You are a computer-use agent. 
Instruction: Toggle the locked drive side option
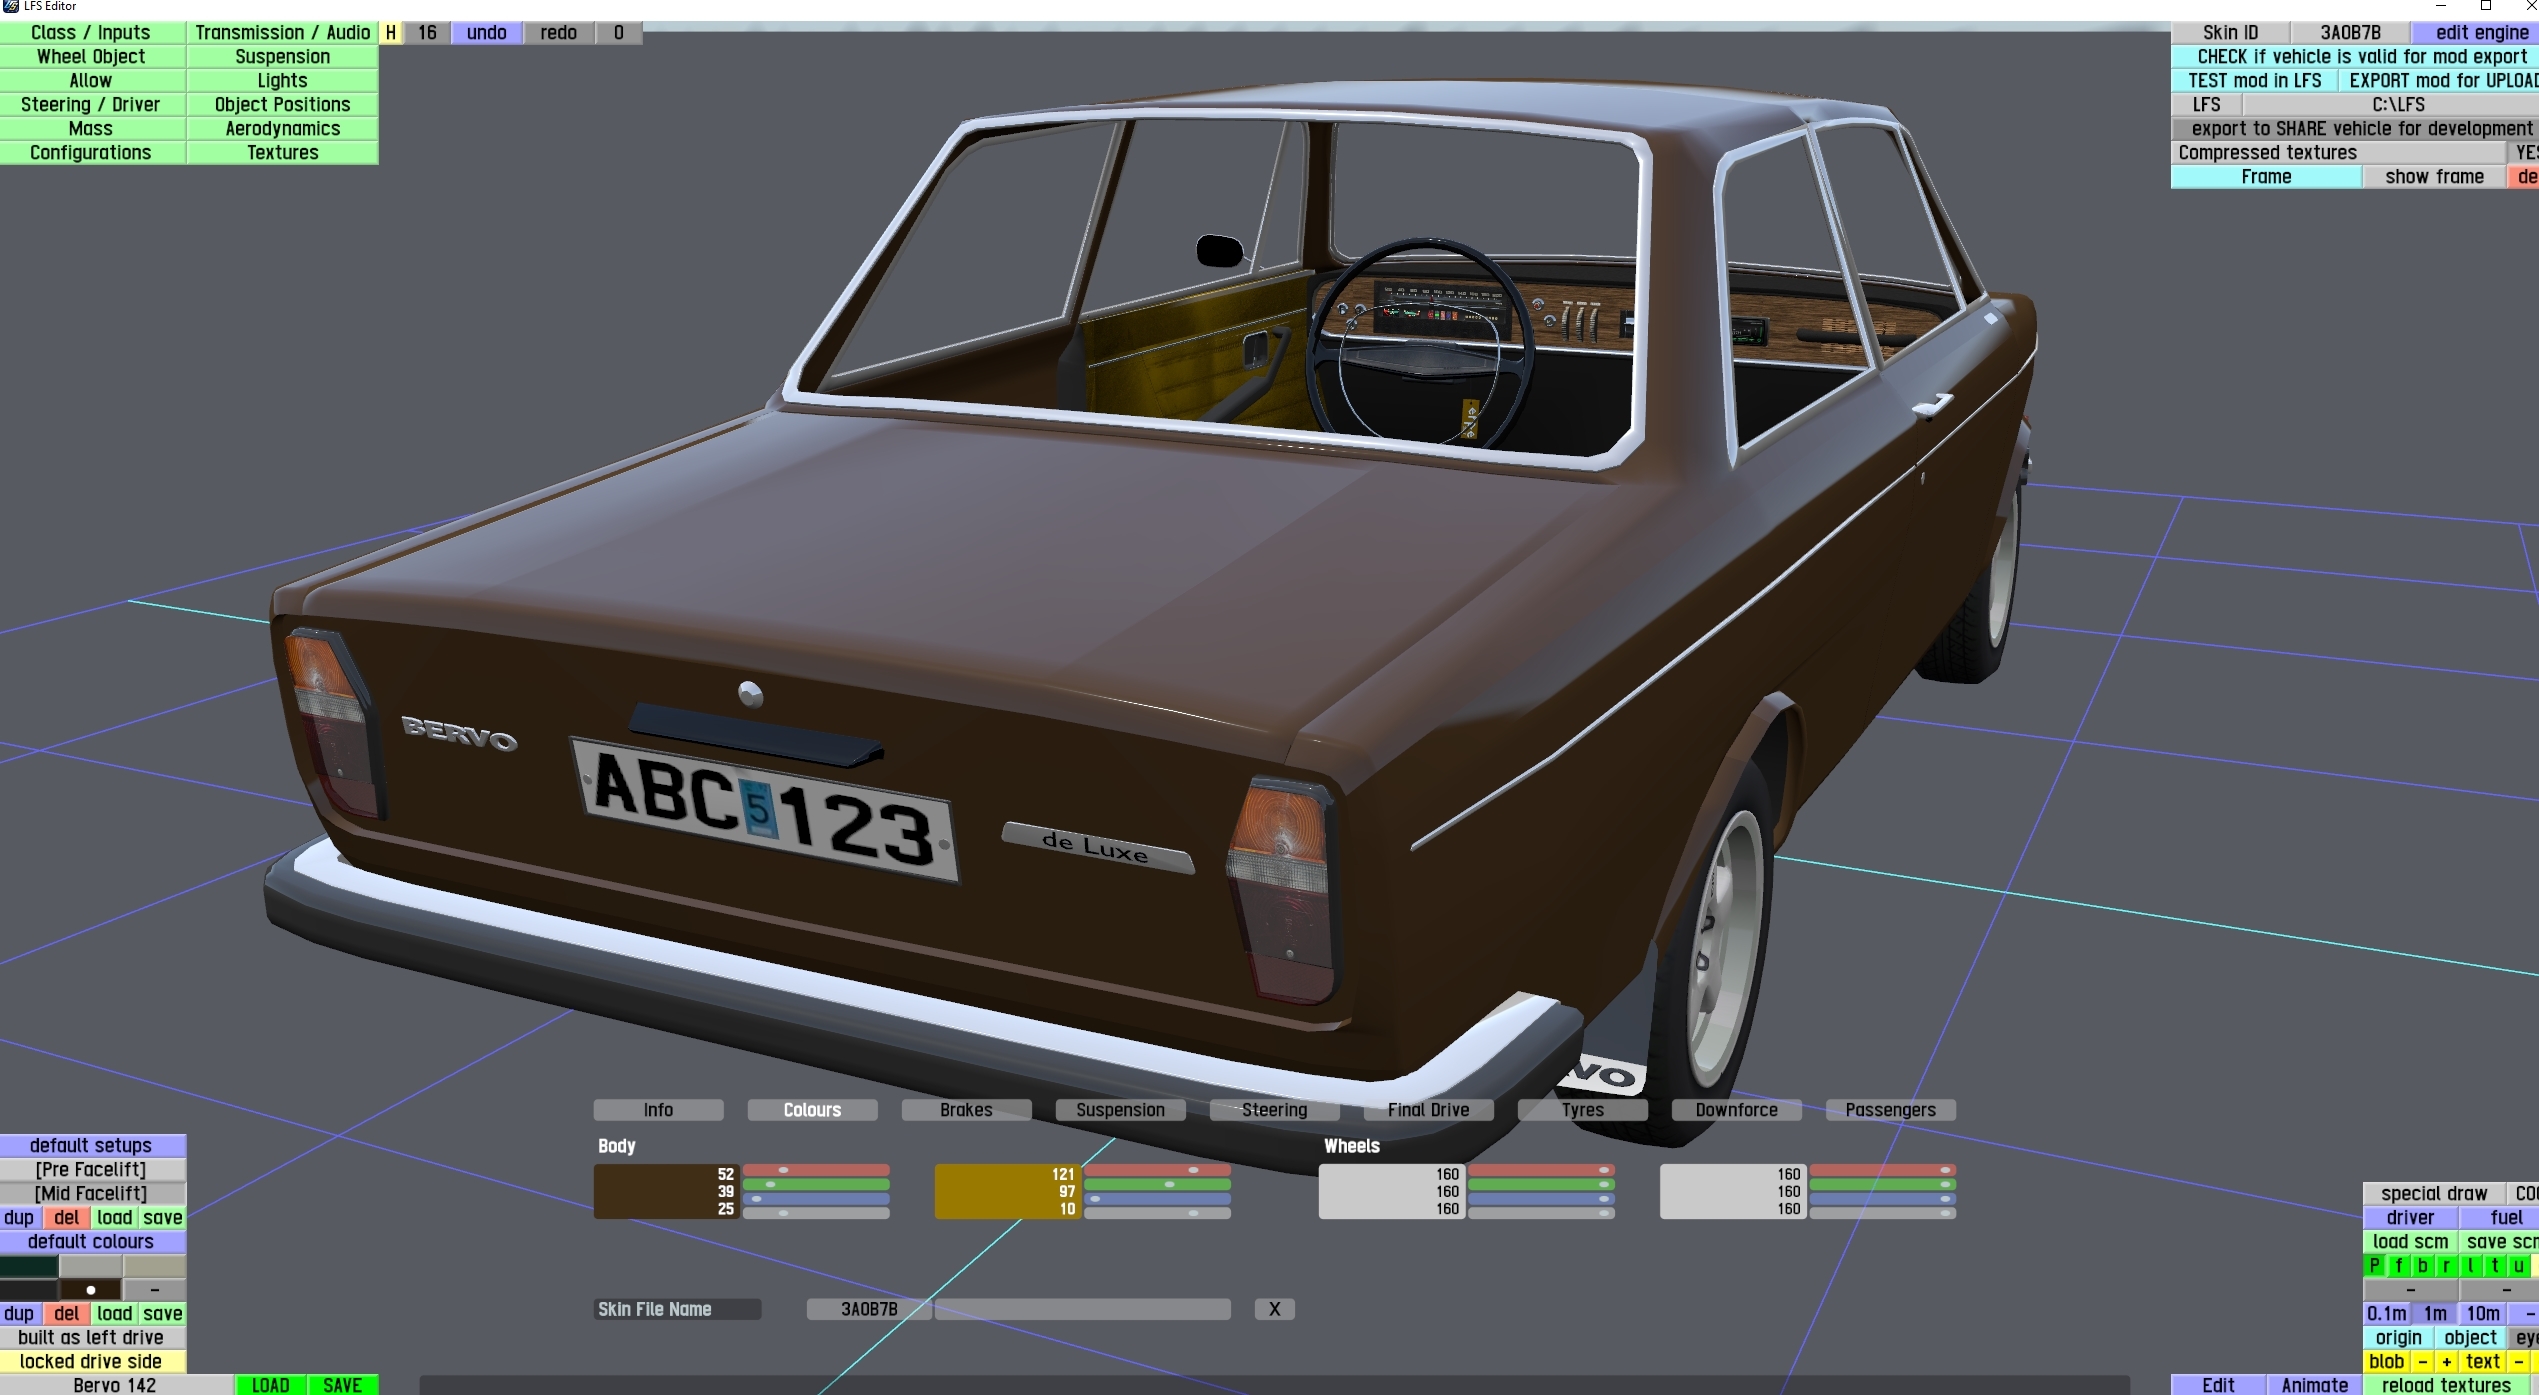click(x=91, y=1362)
